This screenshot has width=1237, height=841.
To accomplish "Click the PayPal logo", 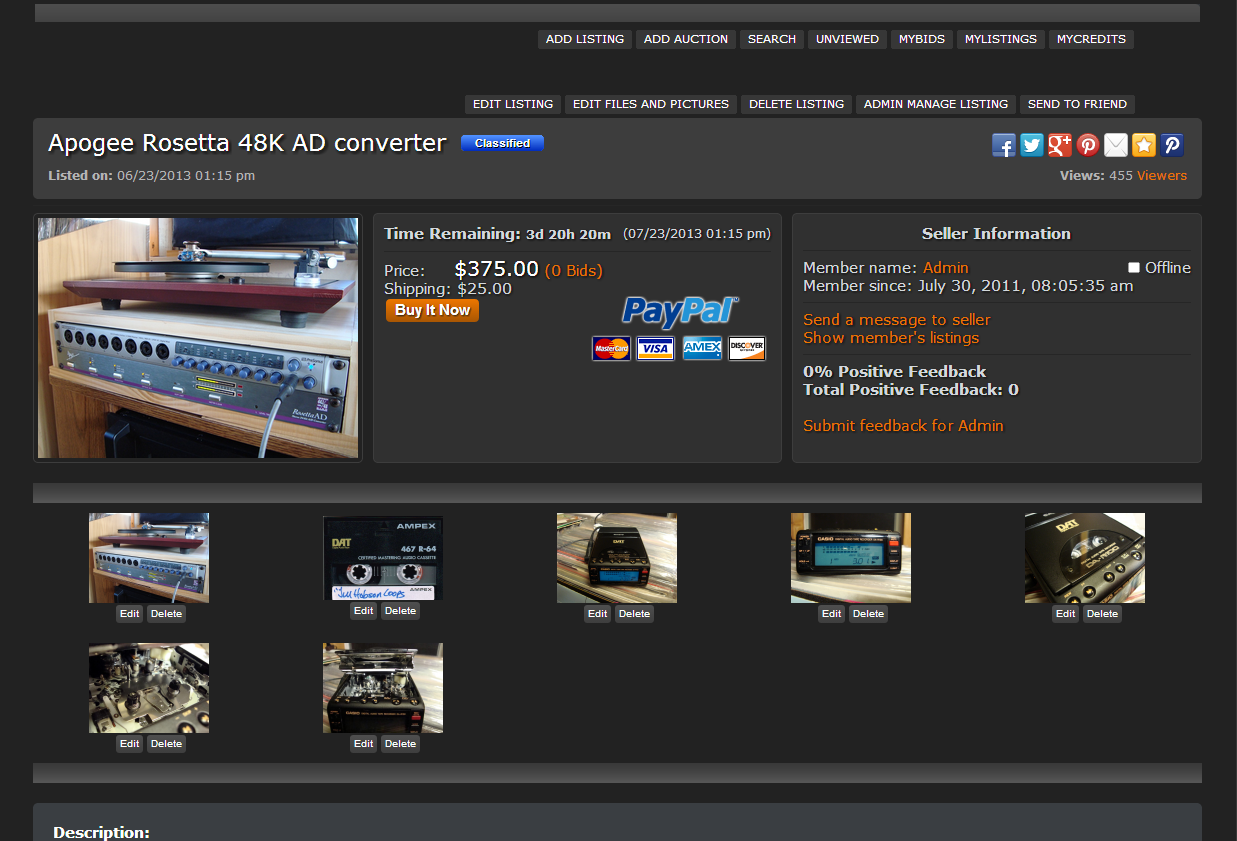I will [x=680, y=311].
